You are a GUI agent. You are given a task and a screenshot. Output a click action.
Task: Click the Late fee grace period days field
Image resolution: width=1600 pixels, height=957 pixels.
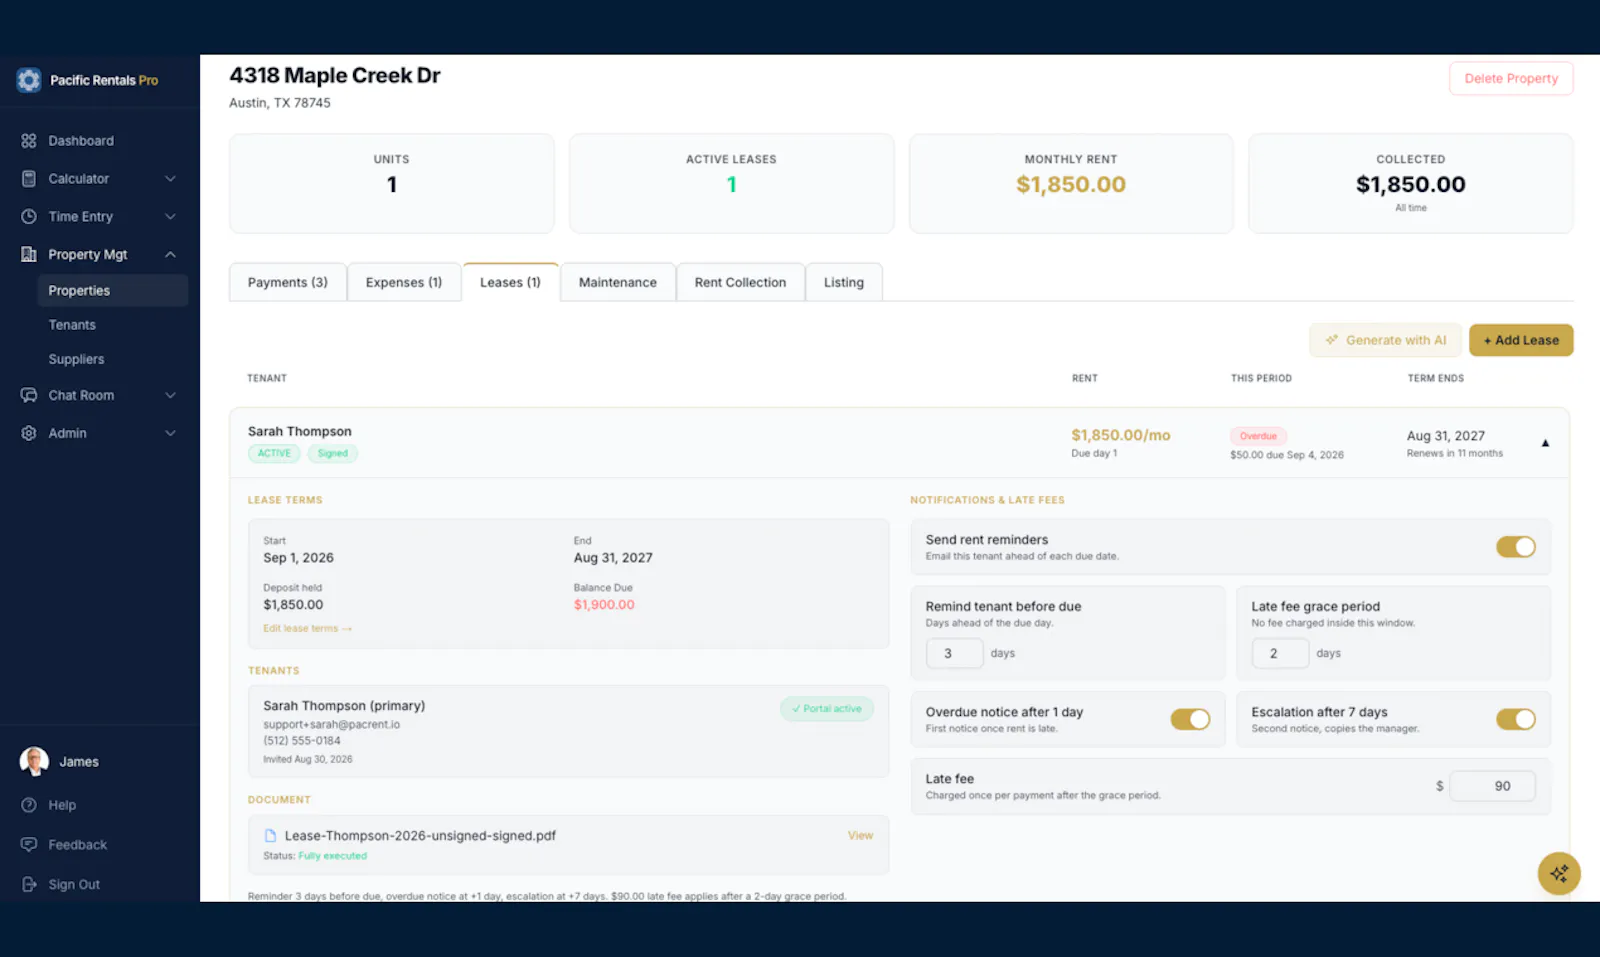click(1280, 653)
